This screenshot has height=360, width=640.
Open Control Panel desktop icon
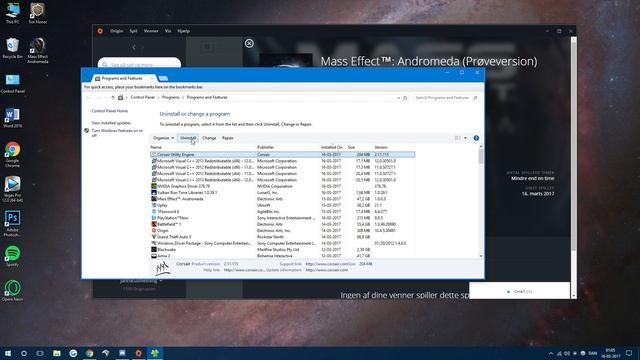tap(12, 83)
